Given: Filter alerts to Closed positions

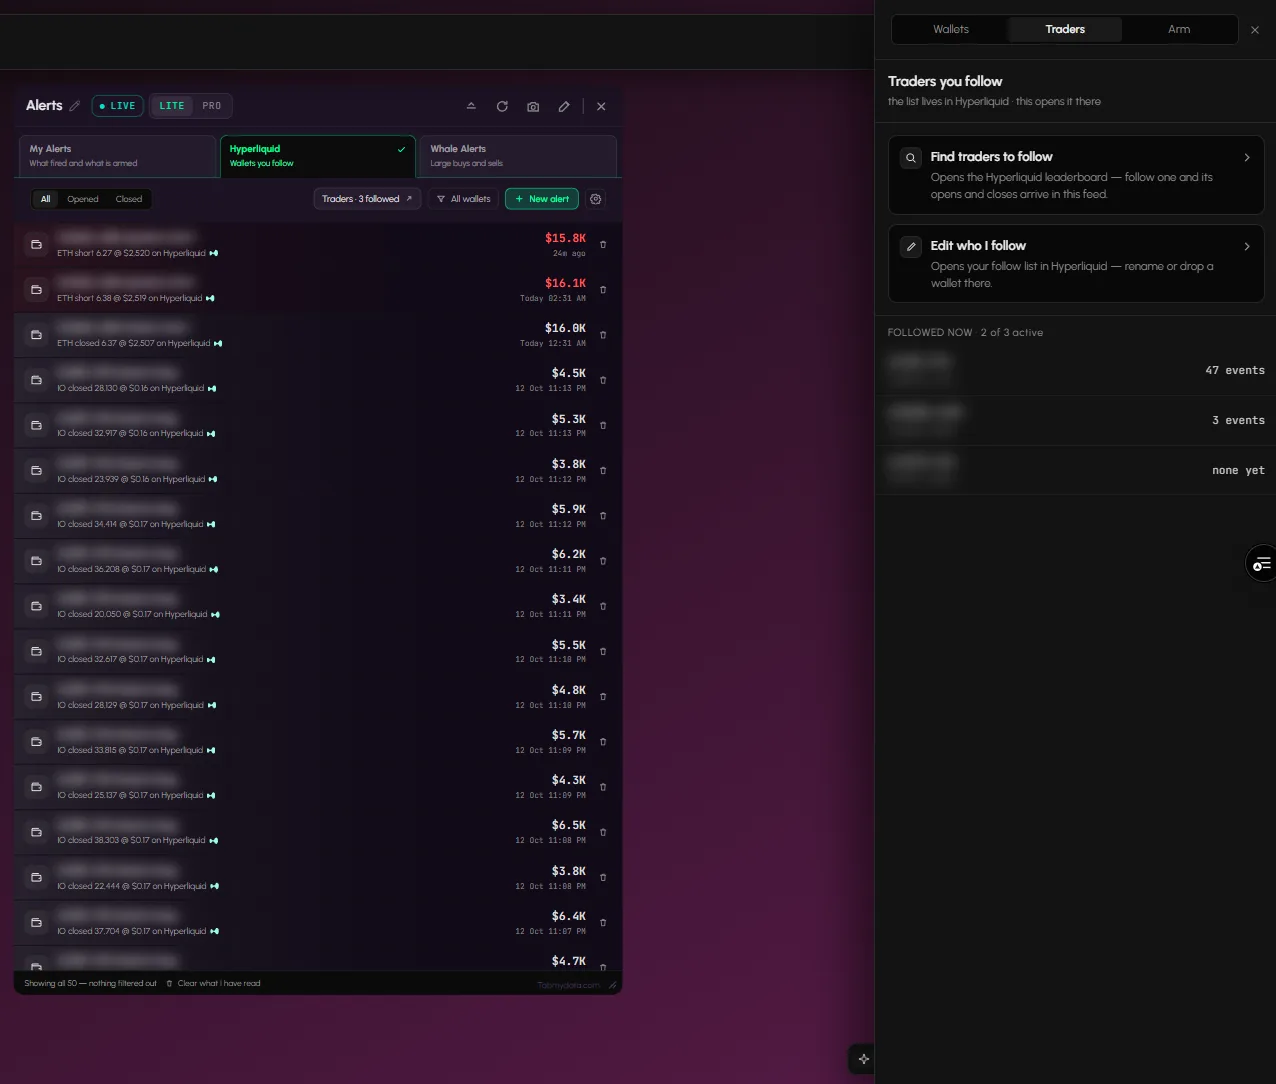Looking at the screenshot, I should point(129,199).
